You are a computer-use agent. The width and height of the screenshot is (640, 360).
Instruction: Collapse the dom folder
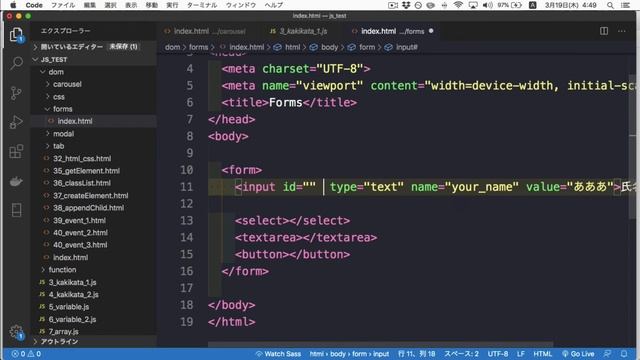click(x=93, y=72)
